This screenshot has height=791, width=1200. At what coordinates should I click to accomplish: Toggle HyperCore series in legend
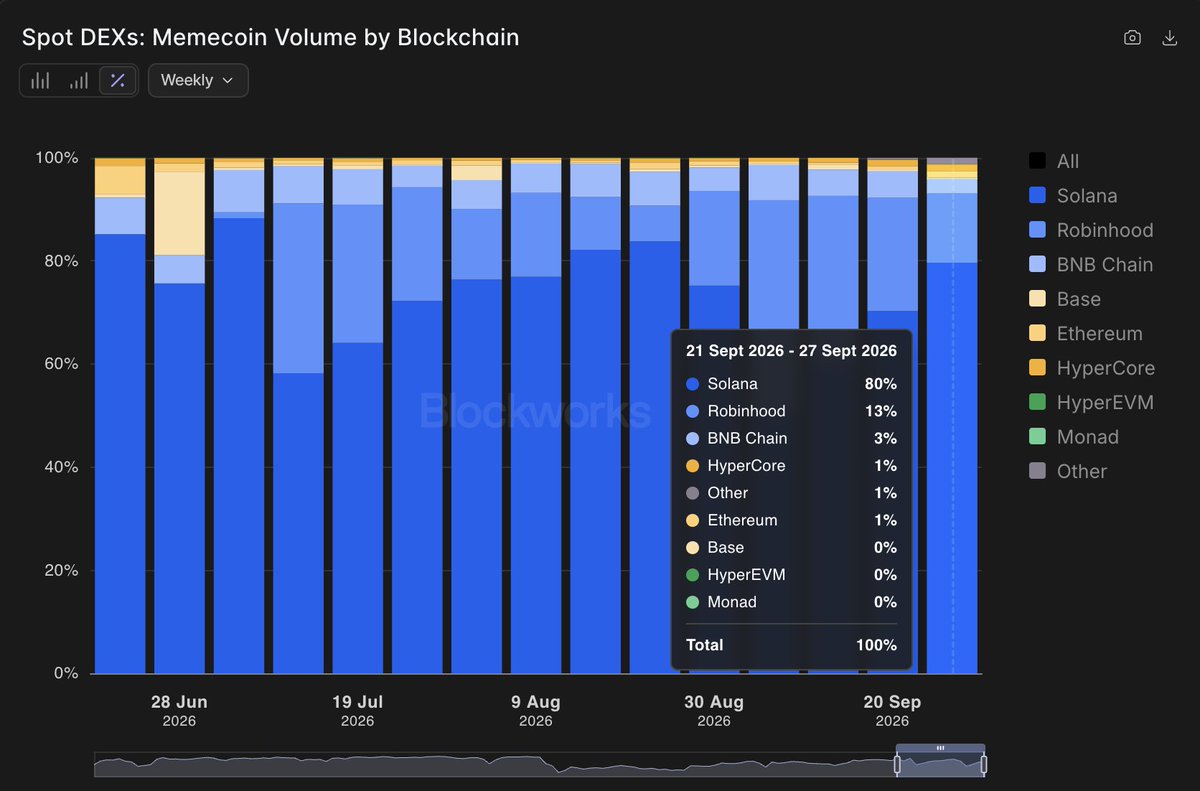(x=1092, y=368)
